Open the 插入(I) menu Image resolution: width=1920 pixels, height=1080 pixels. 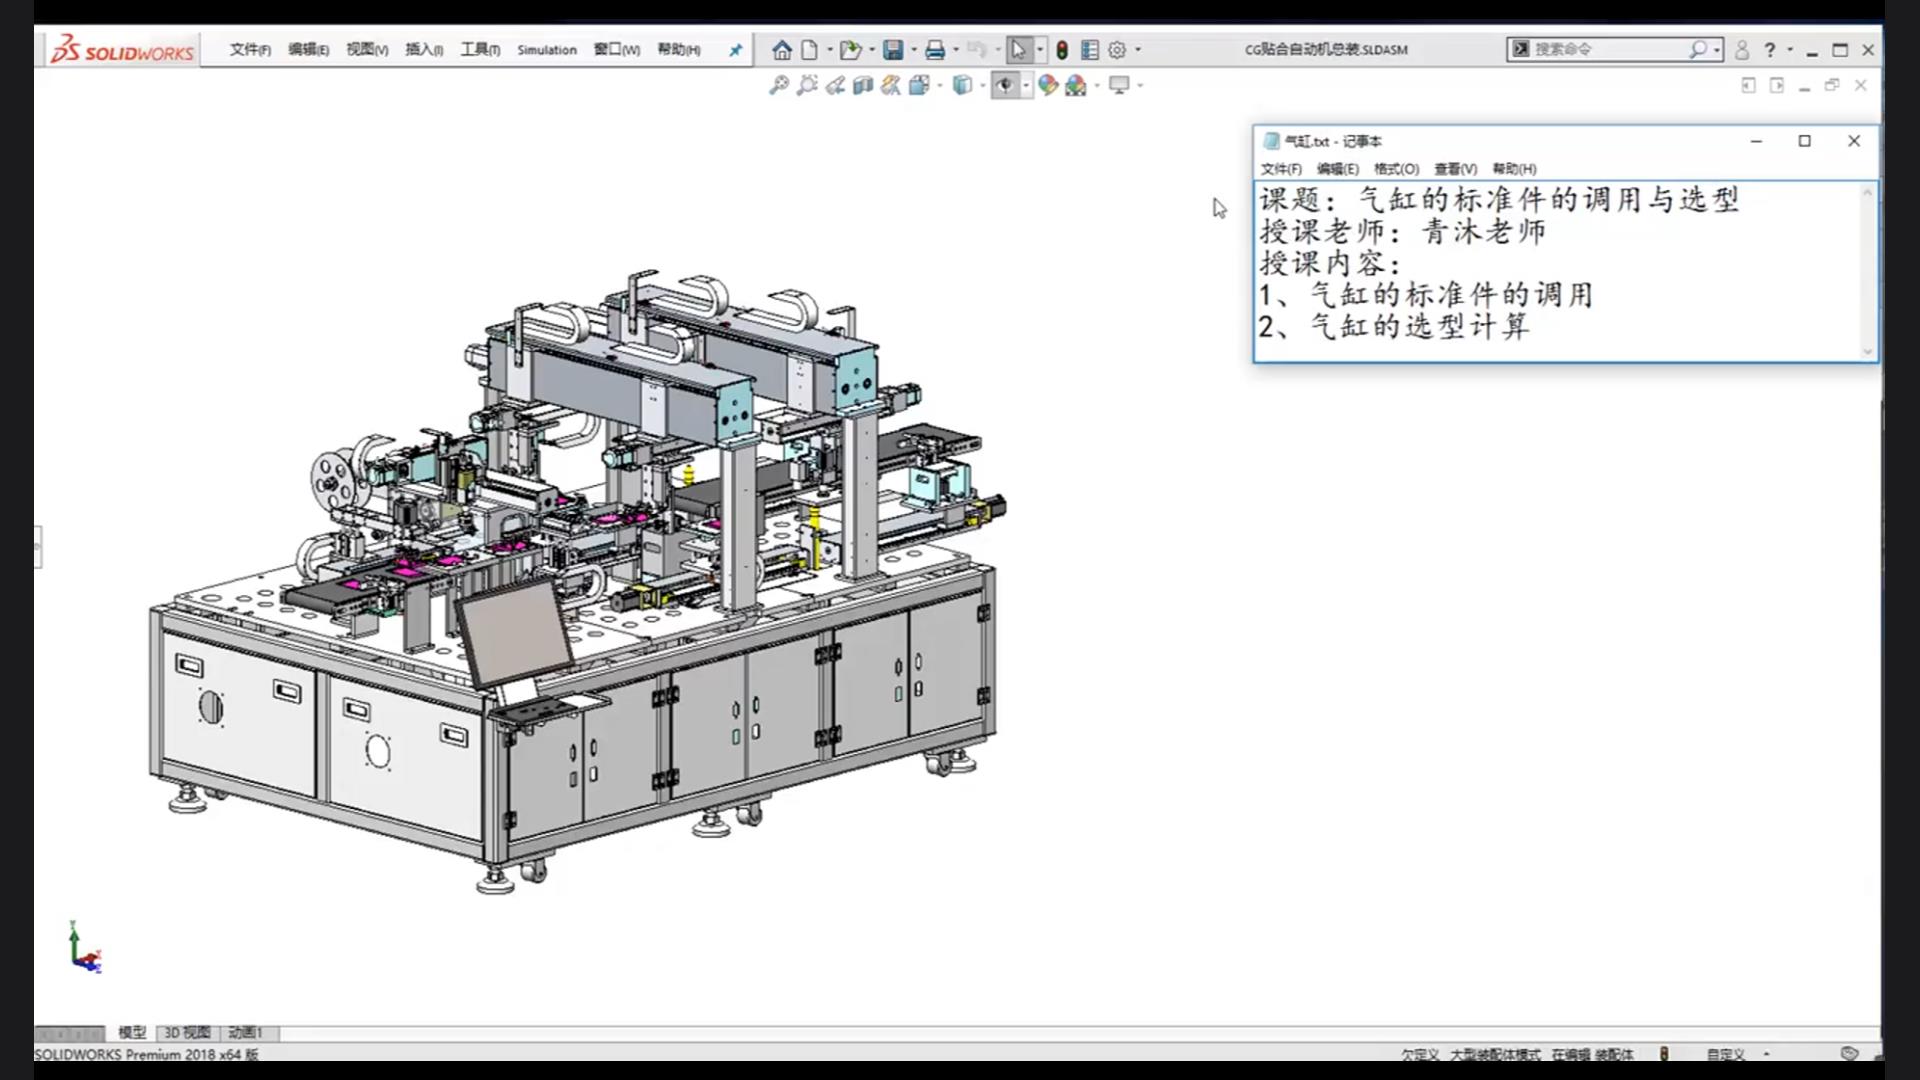coord(424,50)
